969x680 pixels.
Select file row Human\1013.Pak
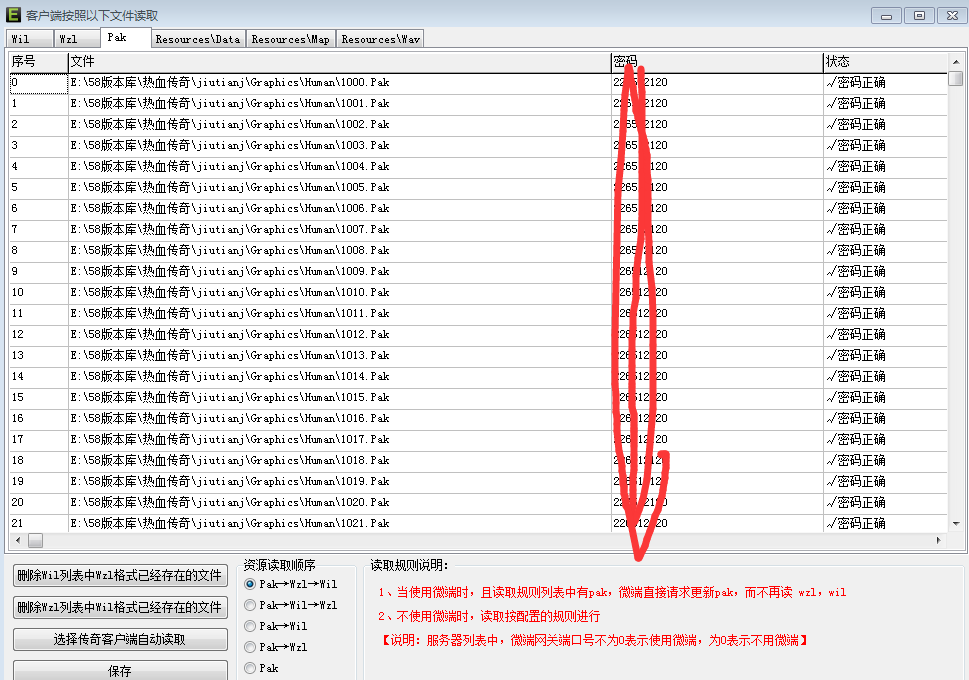[x=478, y=356]
